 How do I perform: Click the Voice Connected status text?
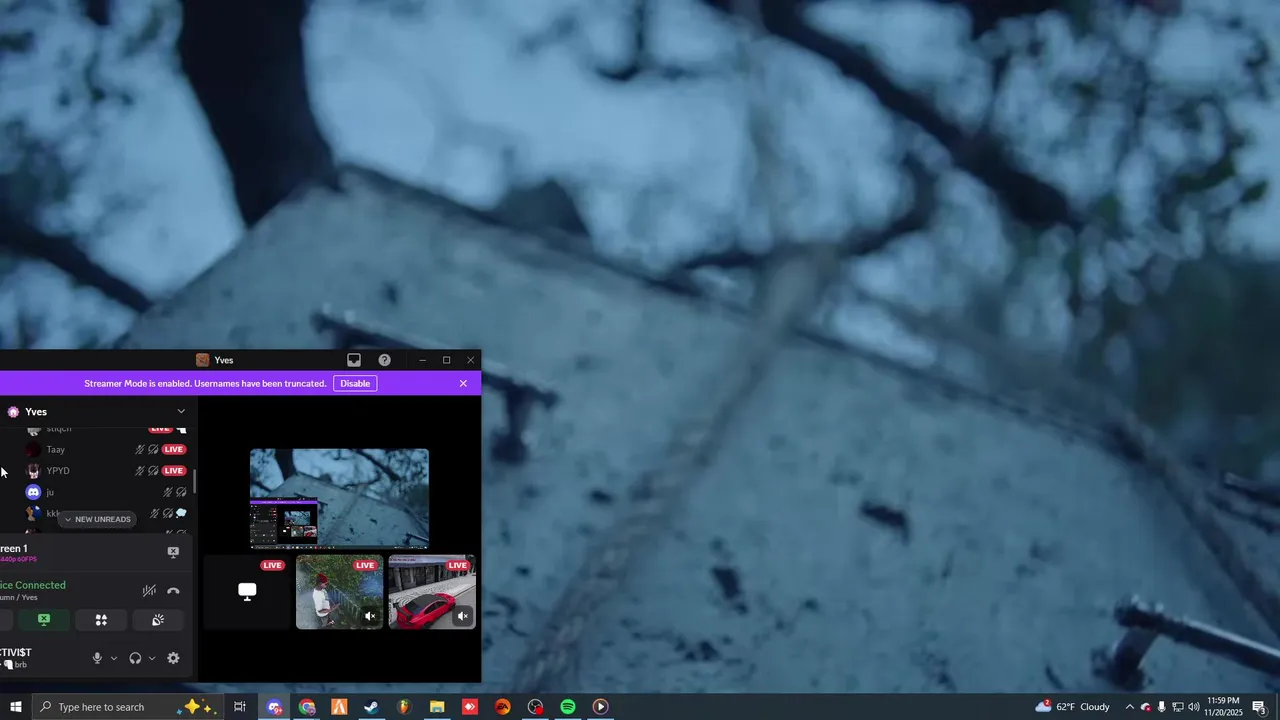pyautogui.click(x=33, y=585)
